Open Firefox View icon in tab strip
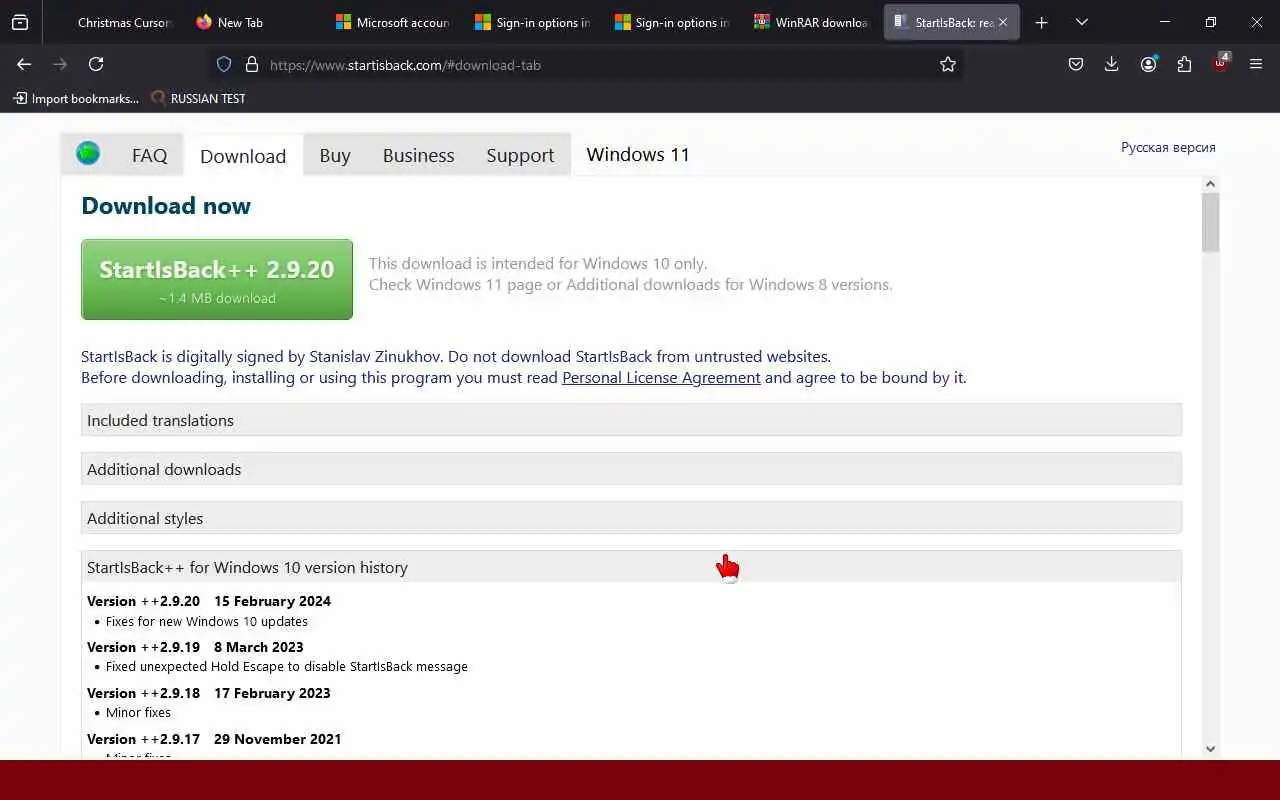1280x800 pixels. pyautogui.click(x=20, y=22)
